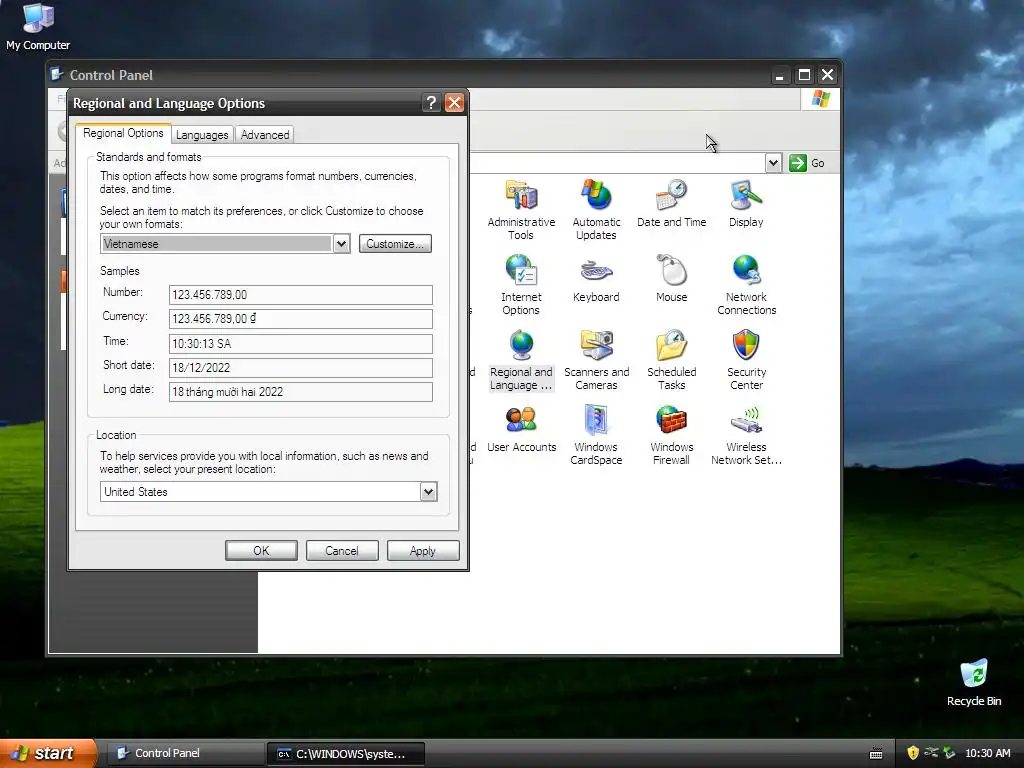The width and height of the screenshot is (1024, 768).
Task: Expand the United States location dropdown
Action: coord(428,492)
